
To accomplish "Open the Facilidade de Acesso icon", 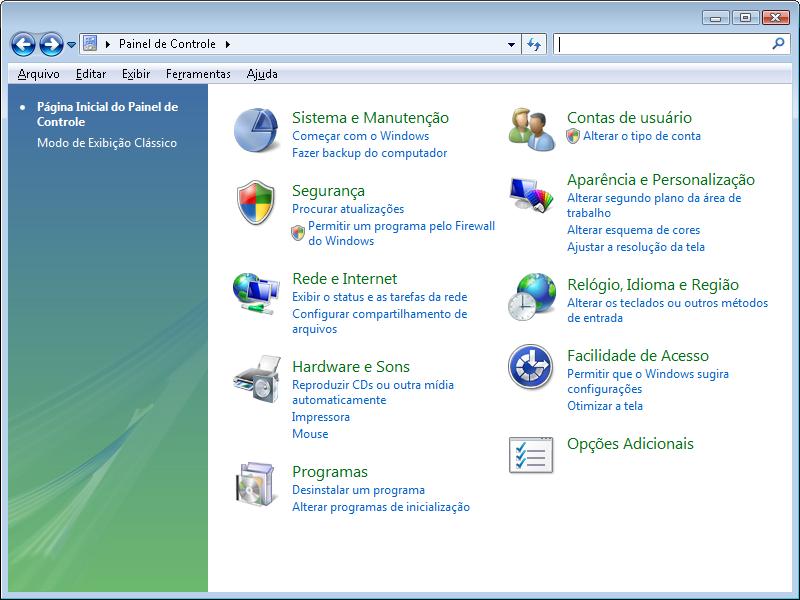I will [532, 368].
